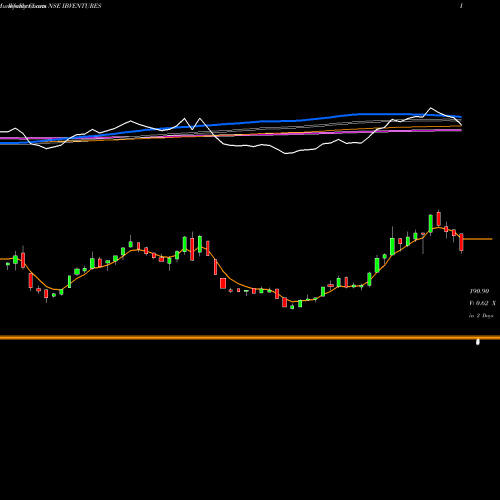The height and width of the screenshot is (500, 500).
Task: Click the 'in 2 Days' text label
Action: click(x=481, y=315)
